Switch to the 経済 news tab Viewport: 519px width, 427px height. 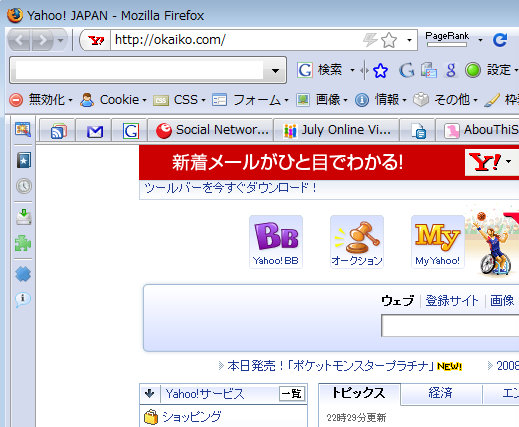(x=441, y=393)
